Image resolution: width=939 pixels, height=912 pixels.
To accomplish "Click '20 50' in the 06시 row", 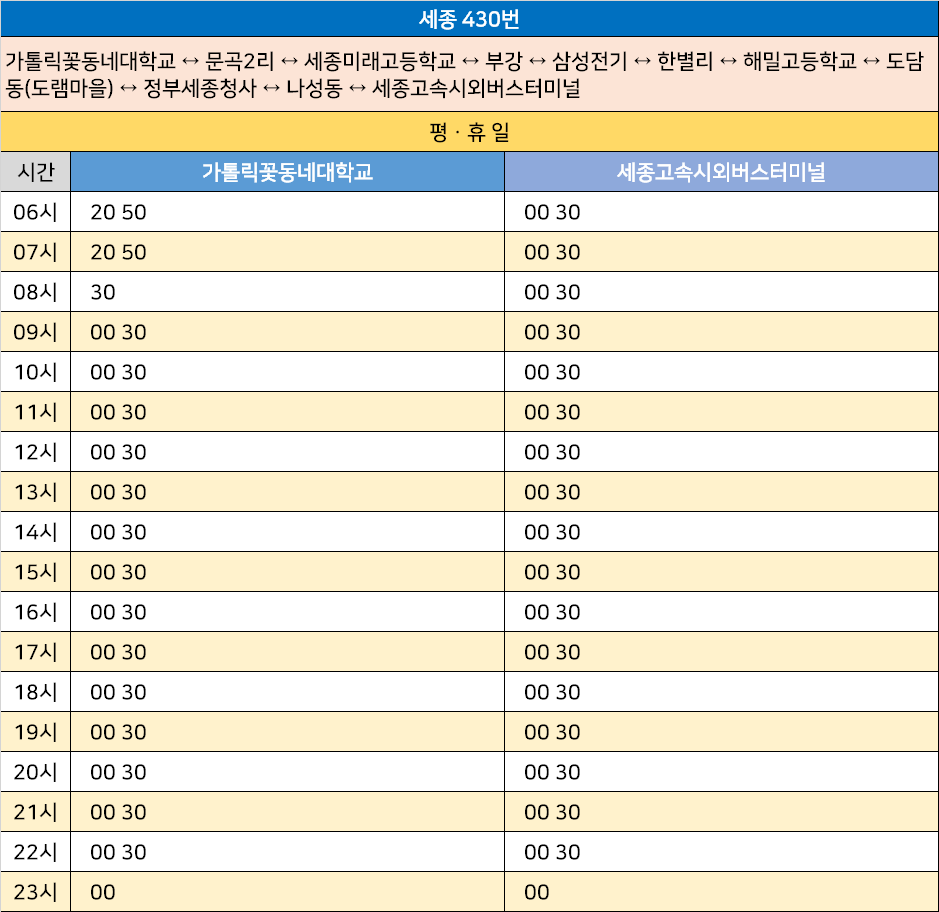I will click(x=118, y=212).
